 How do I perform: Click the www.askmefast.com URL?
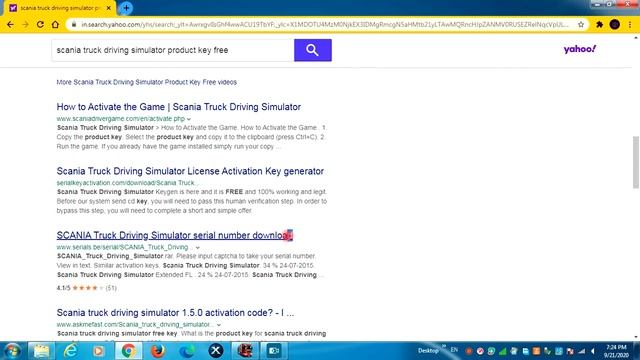(135, 324)
